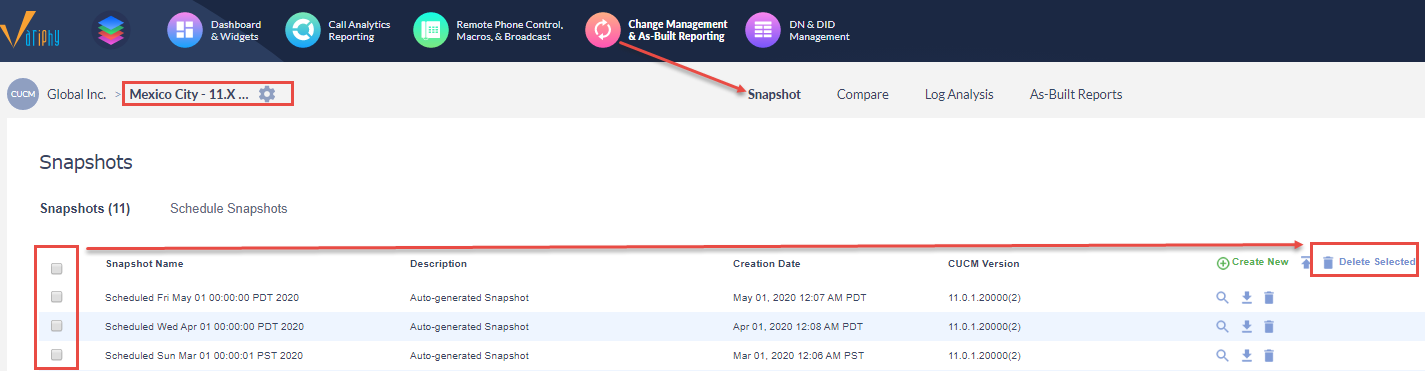Click trash icon beside Delete Selected

1328,262
